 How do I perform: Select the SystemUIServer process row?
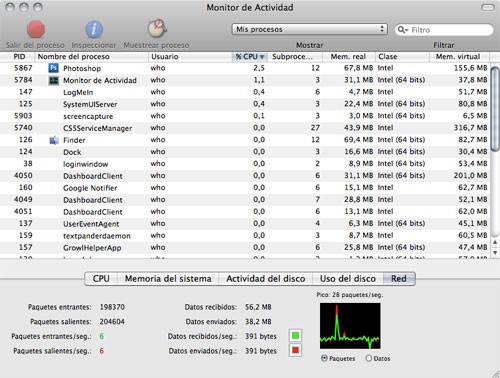[x=245, y=104]
